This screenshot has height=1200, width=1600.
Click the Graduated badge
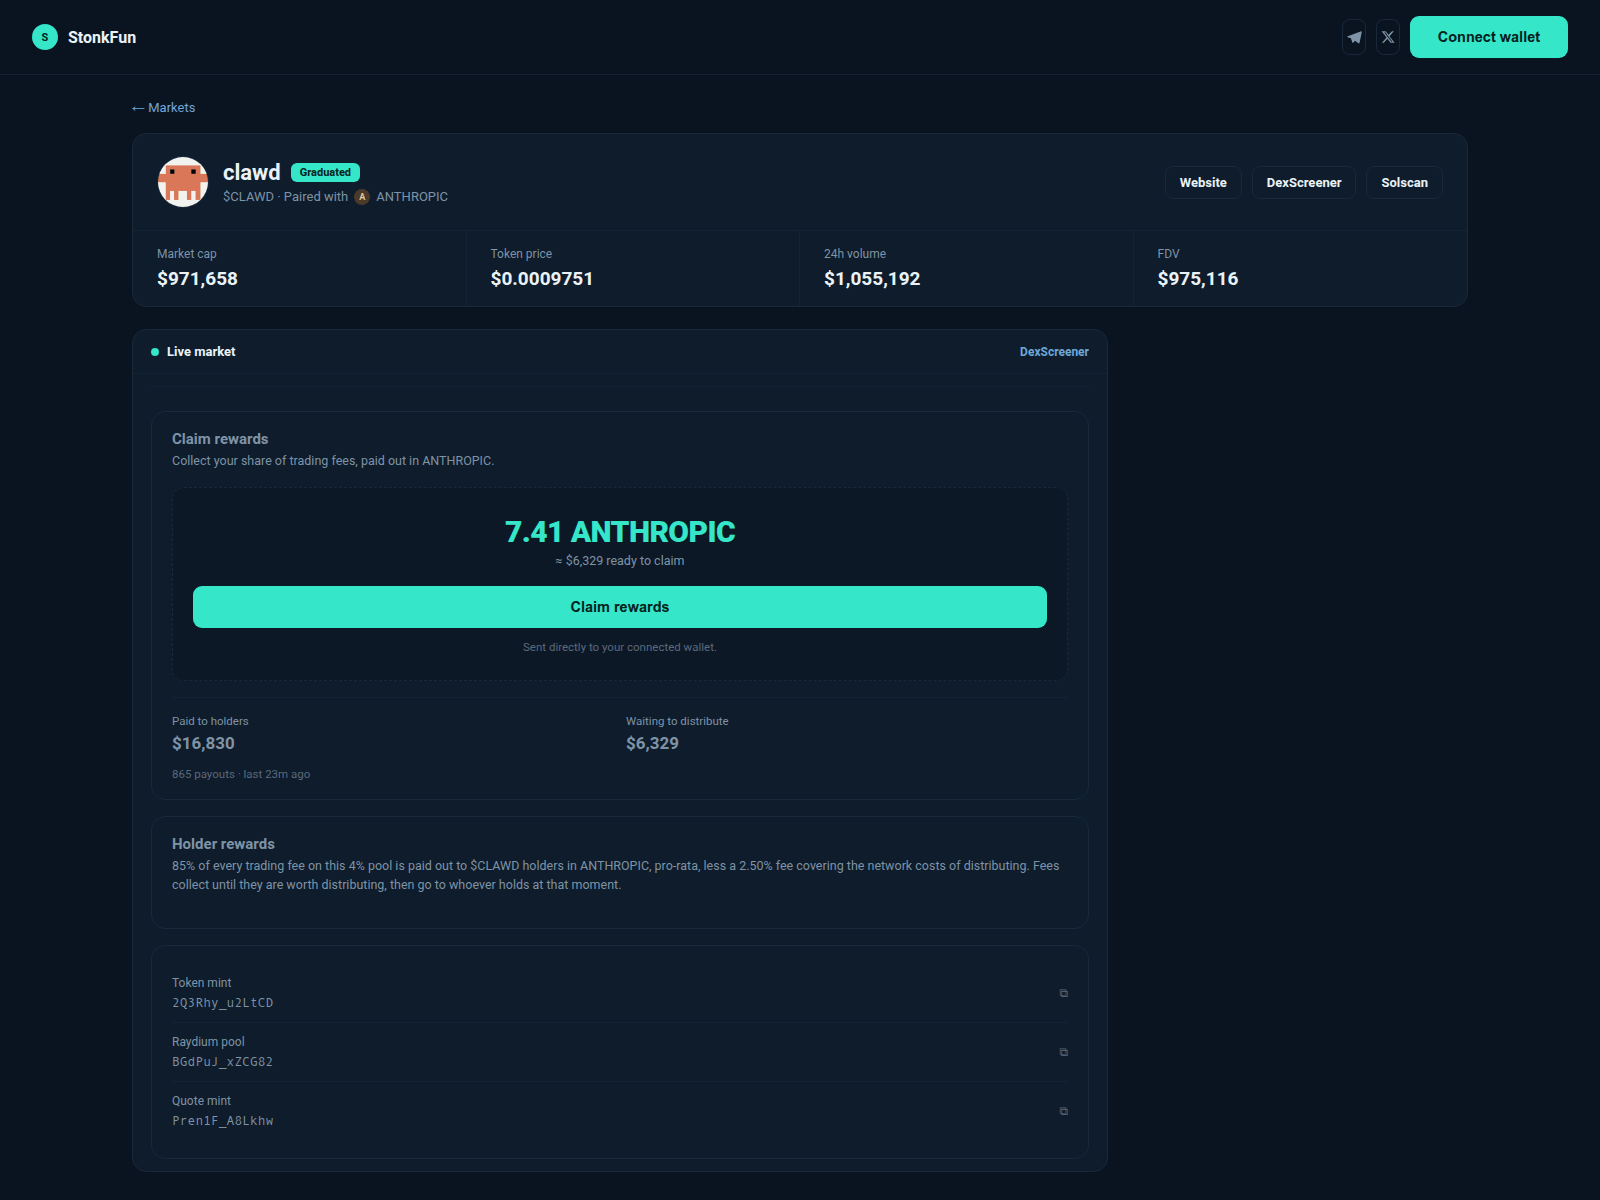click(x=325, y=172)
